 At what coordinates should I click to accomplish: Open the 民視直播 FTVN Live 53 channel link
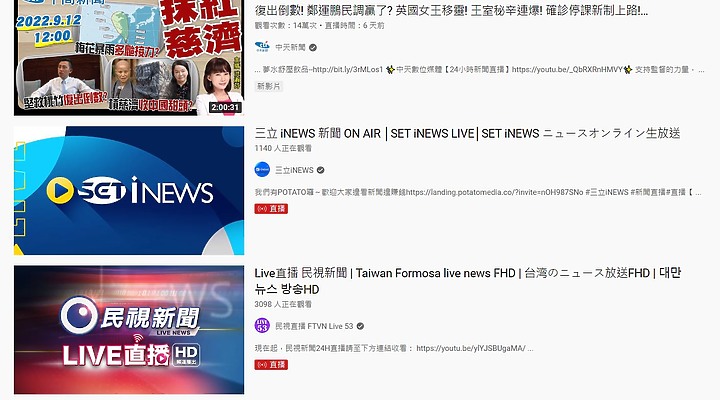[x=314, y=326]
